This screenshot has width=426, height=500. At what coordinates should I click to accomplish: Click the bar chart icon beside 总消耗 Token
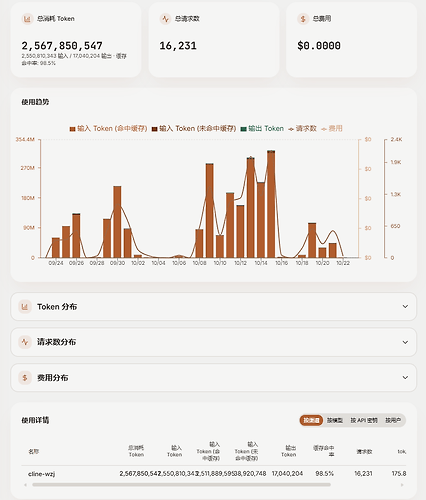27,19
